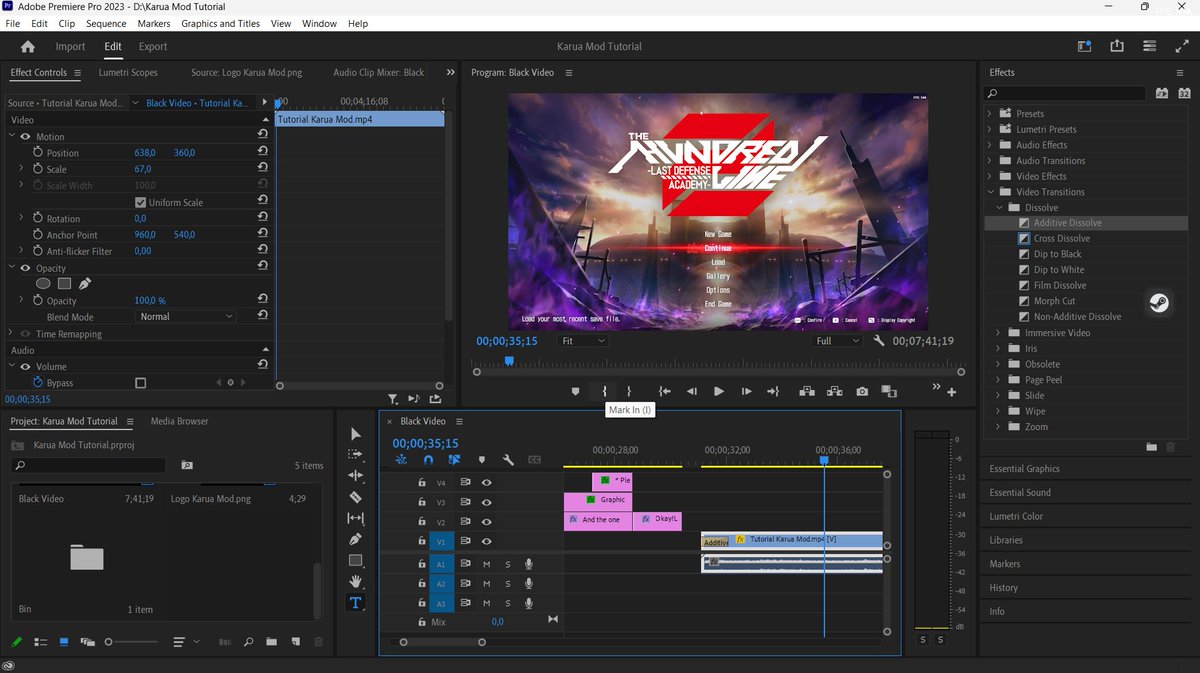Open the Fit zoom level dropdown
Viewport: 1200px width, 673px height.
click(582, 341)
